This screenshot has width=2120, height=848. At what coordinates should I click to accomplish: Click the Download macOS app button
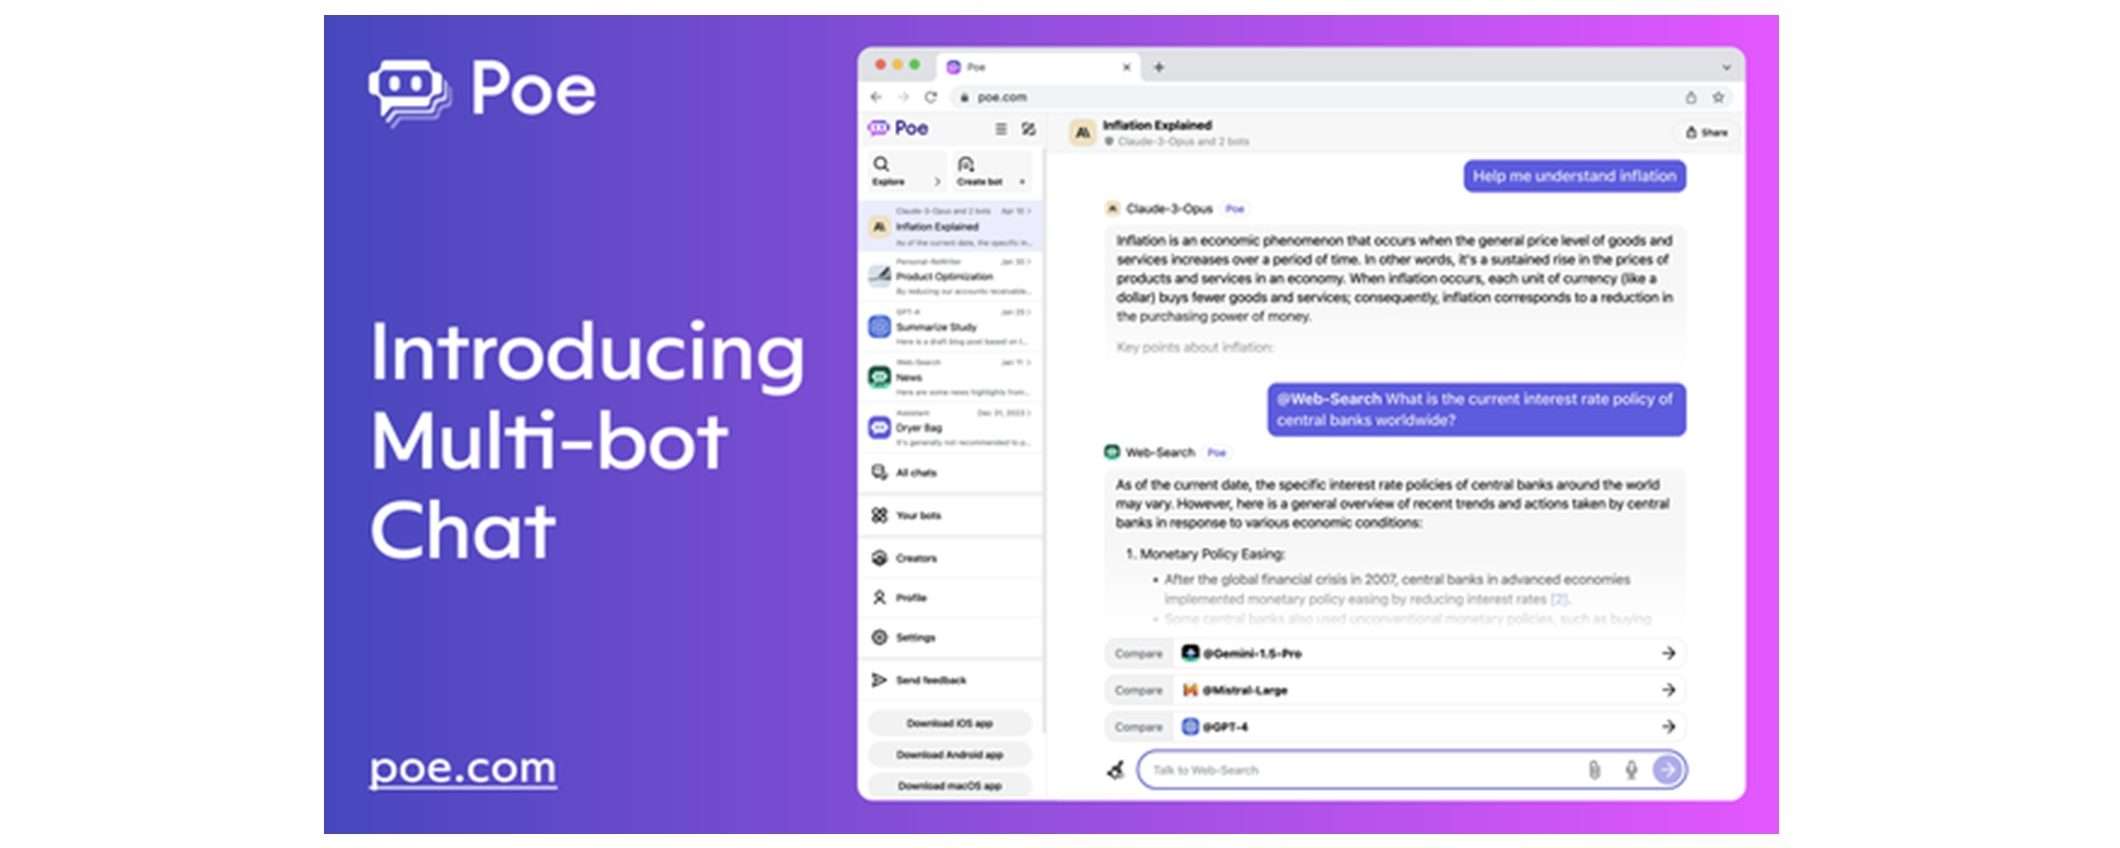pos(949,786)
